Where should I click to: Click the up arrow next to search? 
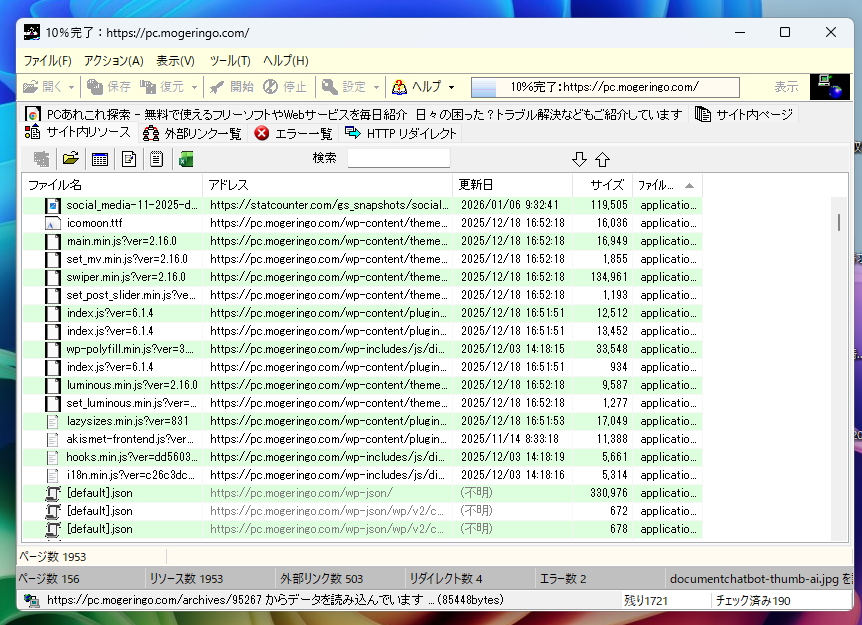click(x=602, y=159)
